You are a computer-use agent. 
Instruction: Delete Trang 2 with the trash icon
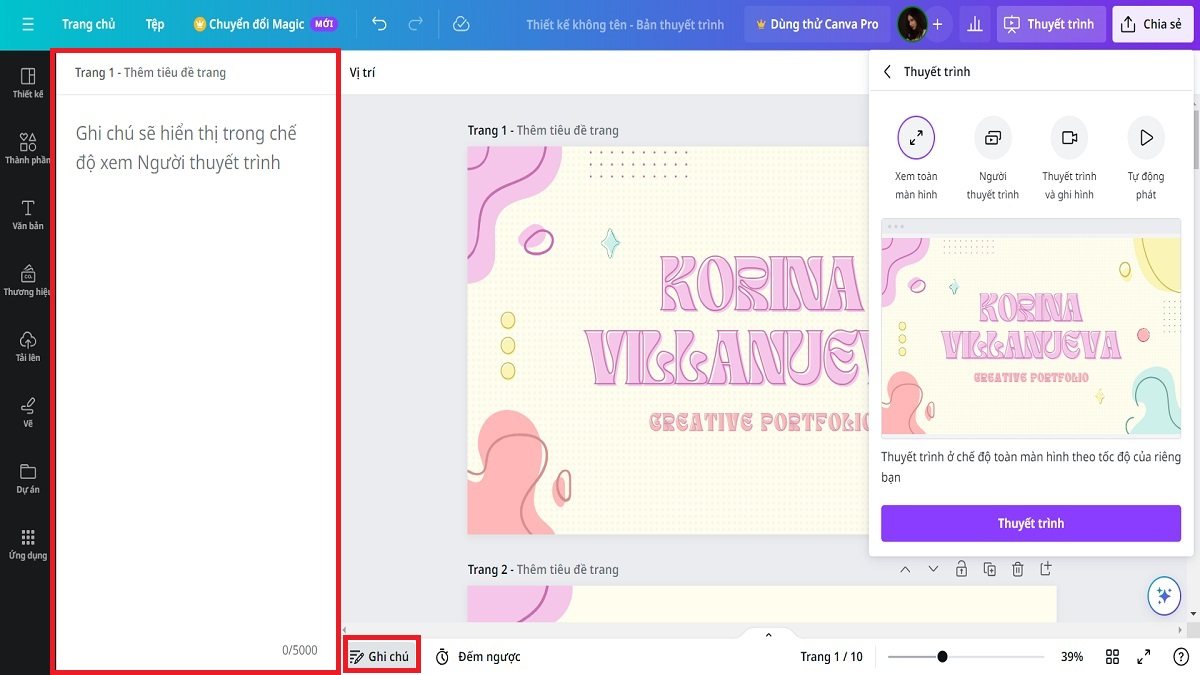1017,568
